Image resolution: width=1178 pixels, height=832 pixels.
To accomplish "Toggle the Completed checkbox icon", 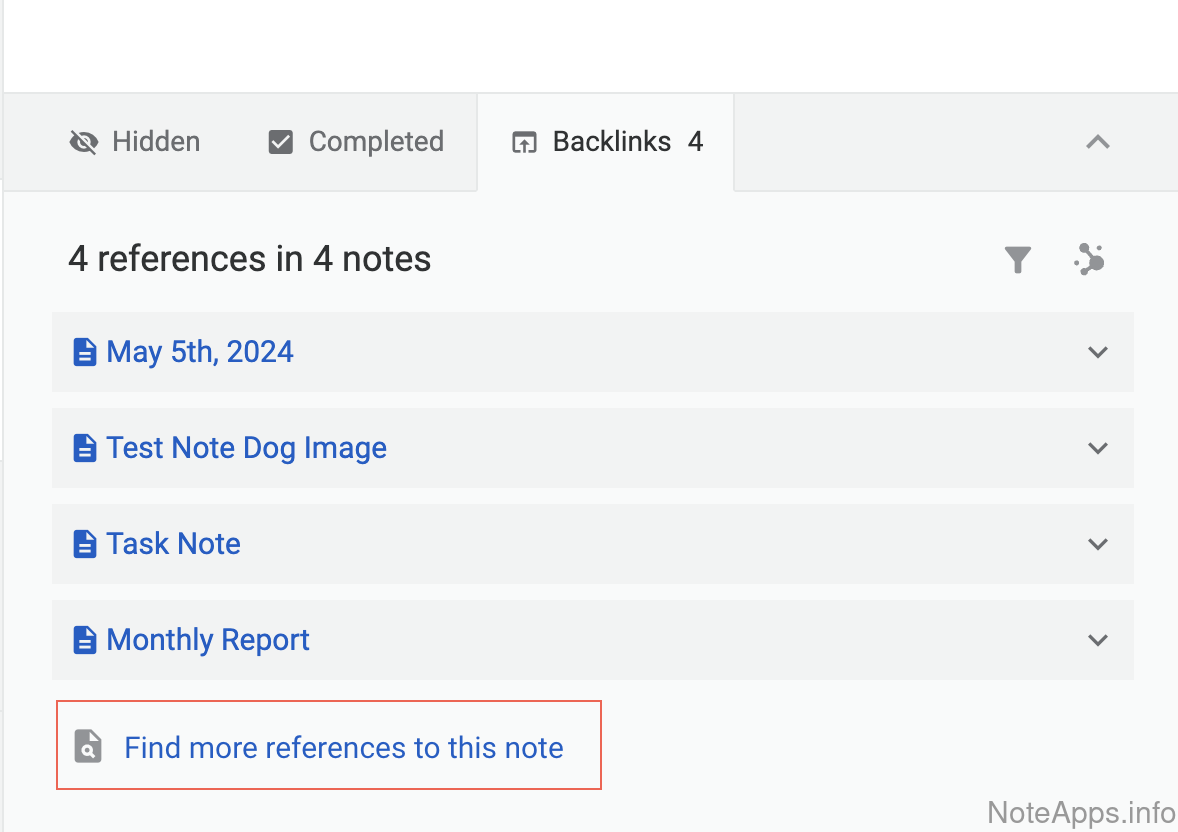I will coord(281,142).
